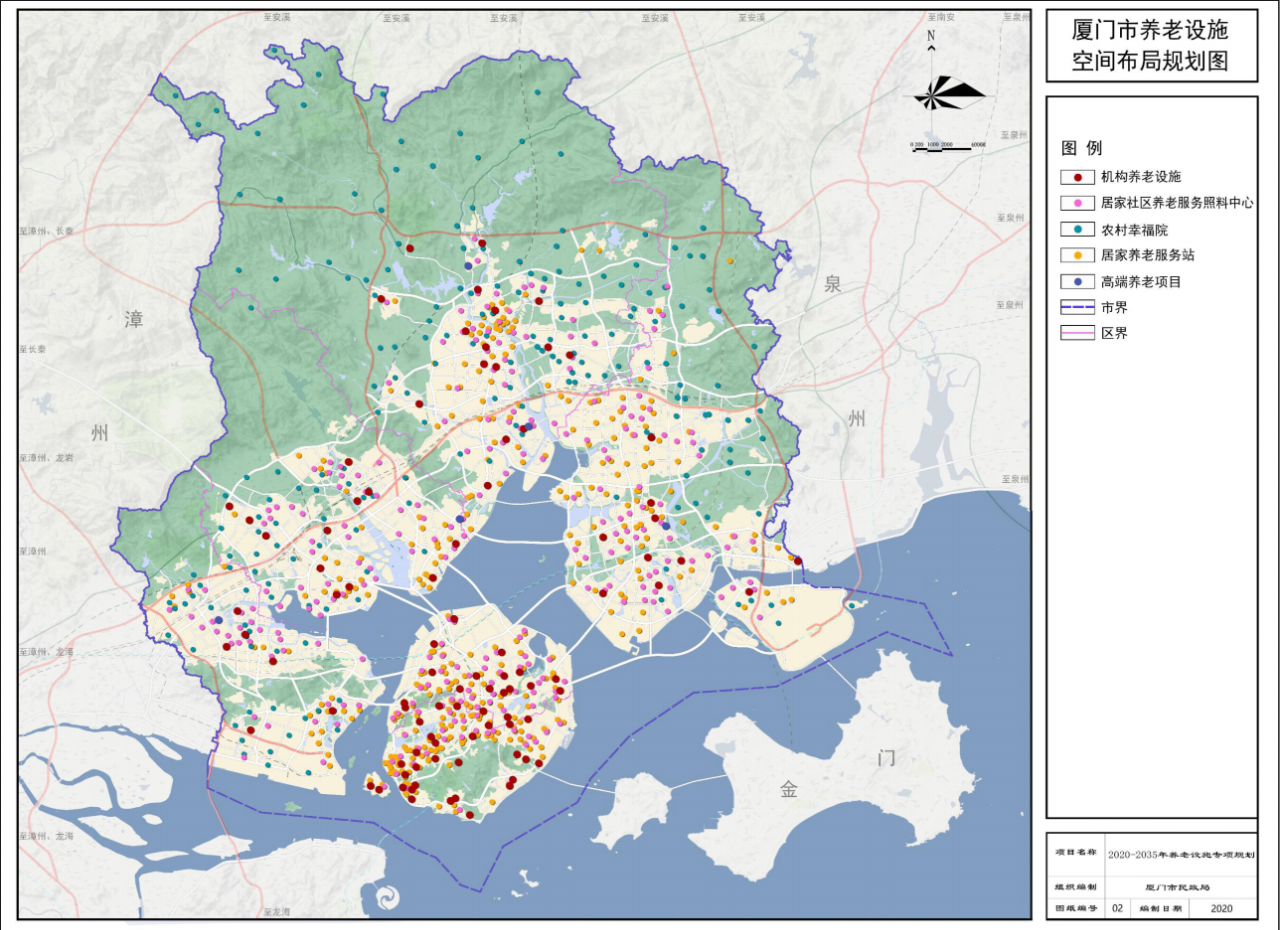
Task: Click the pink 居家社区养老服务照料中心 legend dot
Action: (x=1077, y=203)
